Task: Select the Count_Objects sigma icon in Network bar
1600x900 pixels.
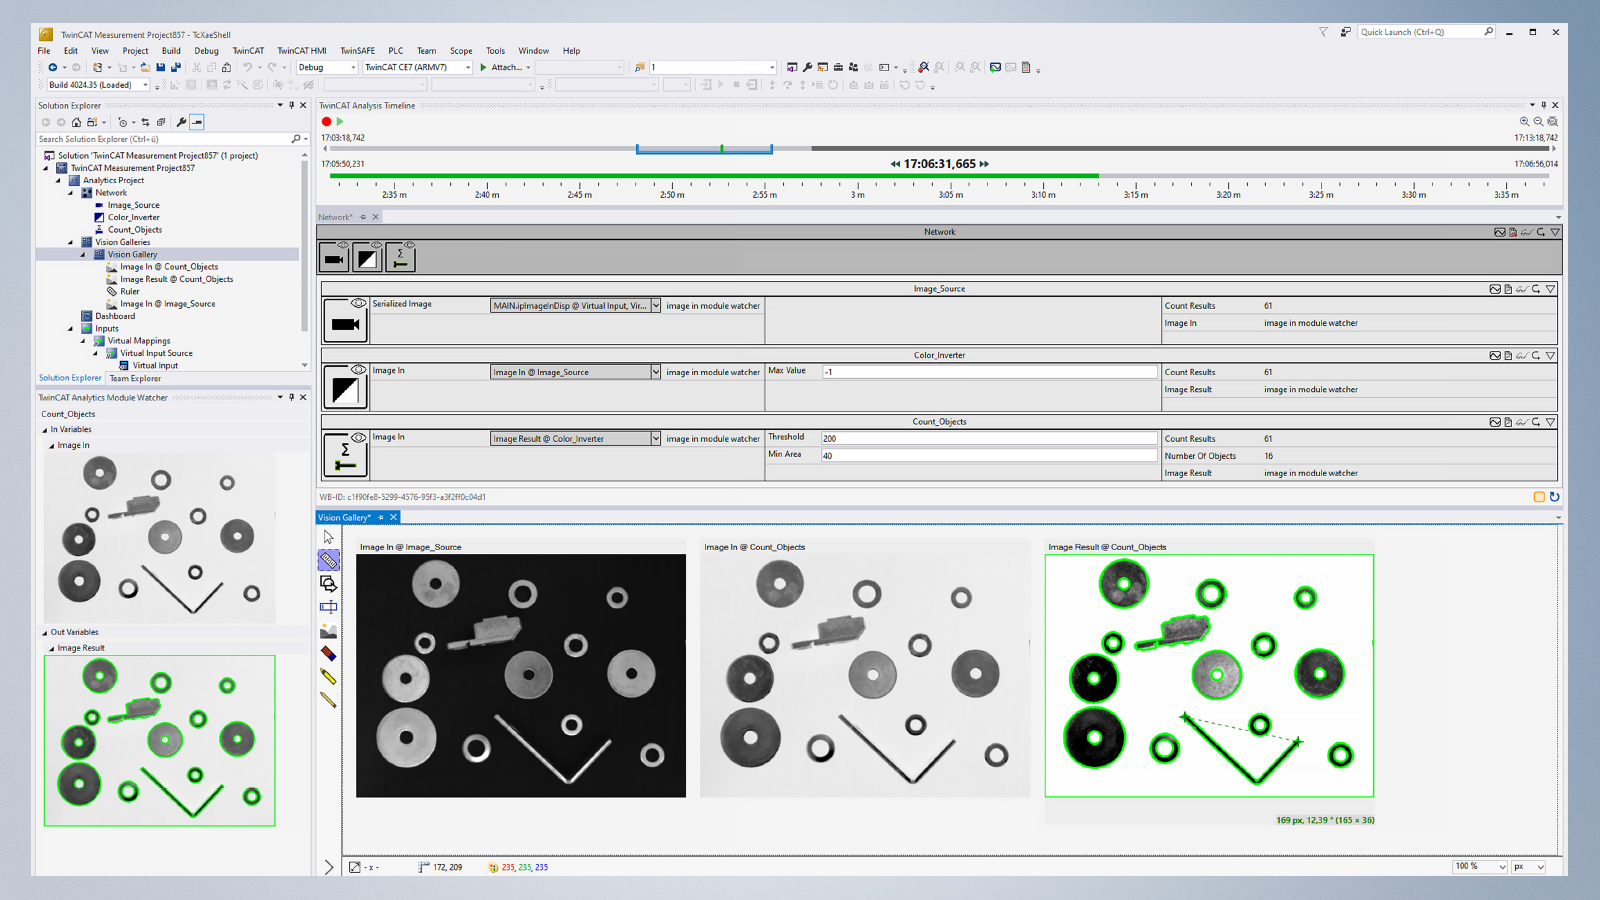Action: pos(400,258)
